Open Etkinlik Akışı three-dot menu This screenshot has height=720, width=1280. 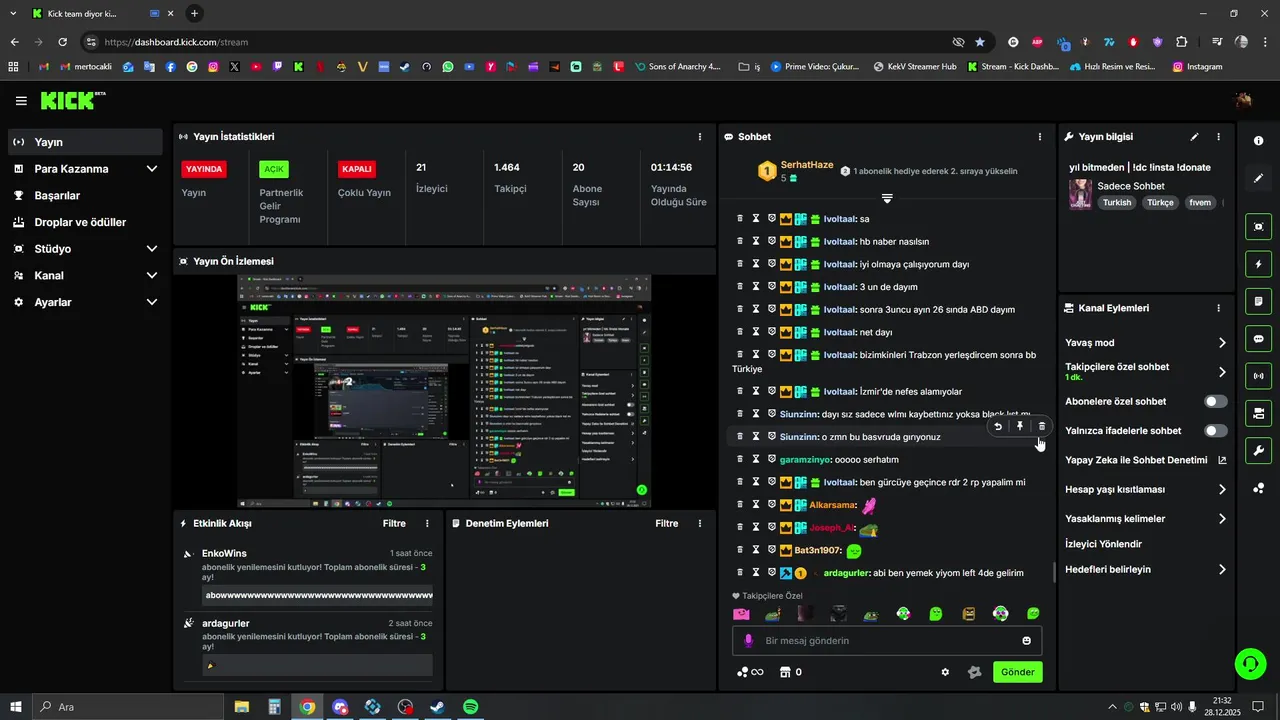428,524
